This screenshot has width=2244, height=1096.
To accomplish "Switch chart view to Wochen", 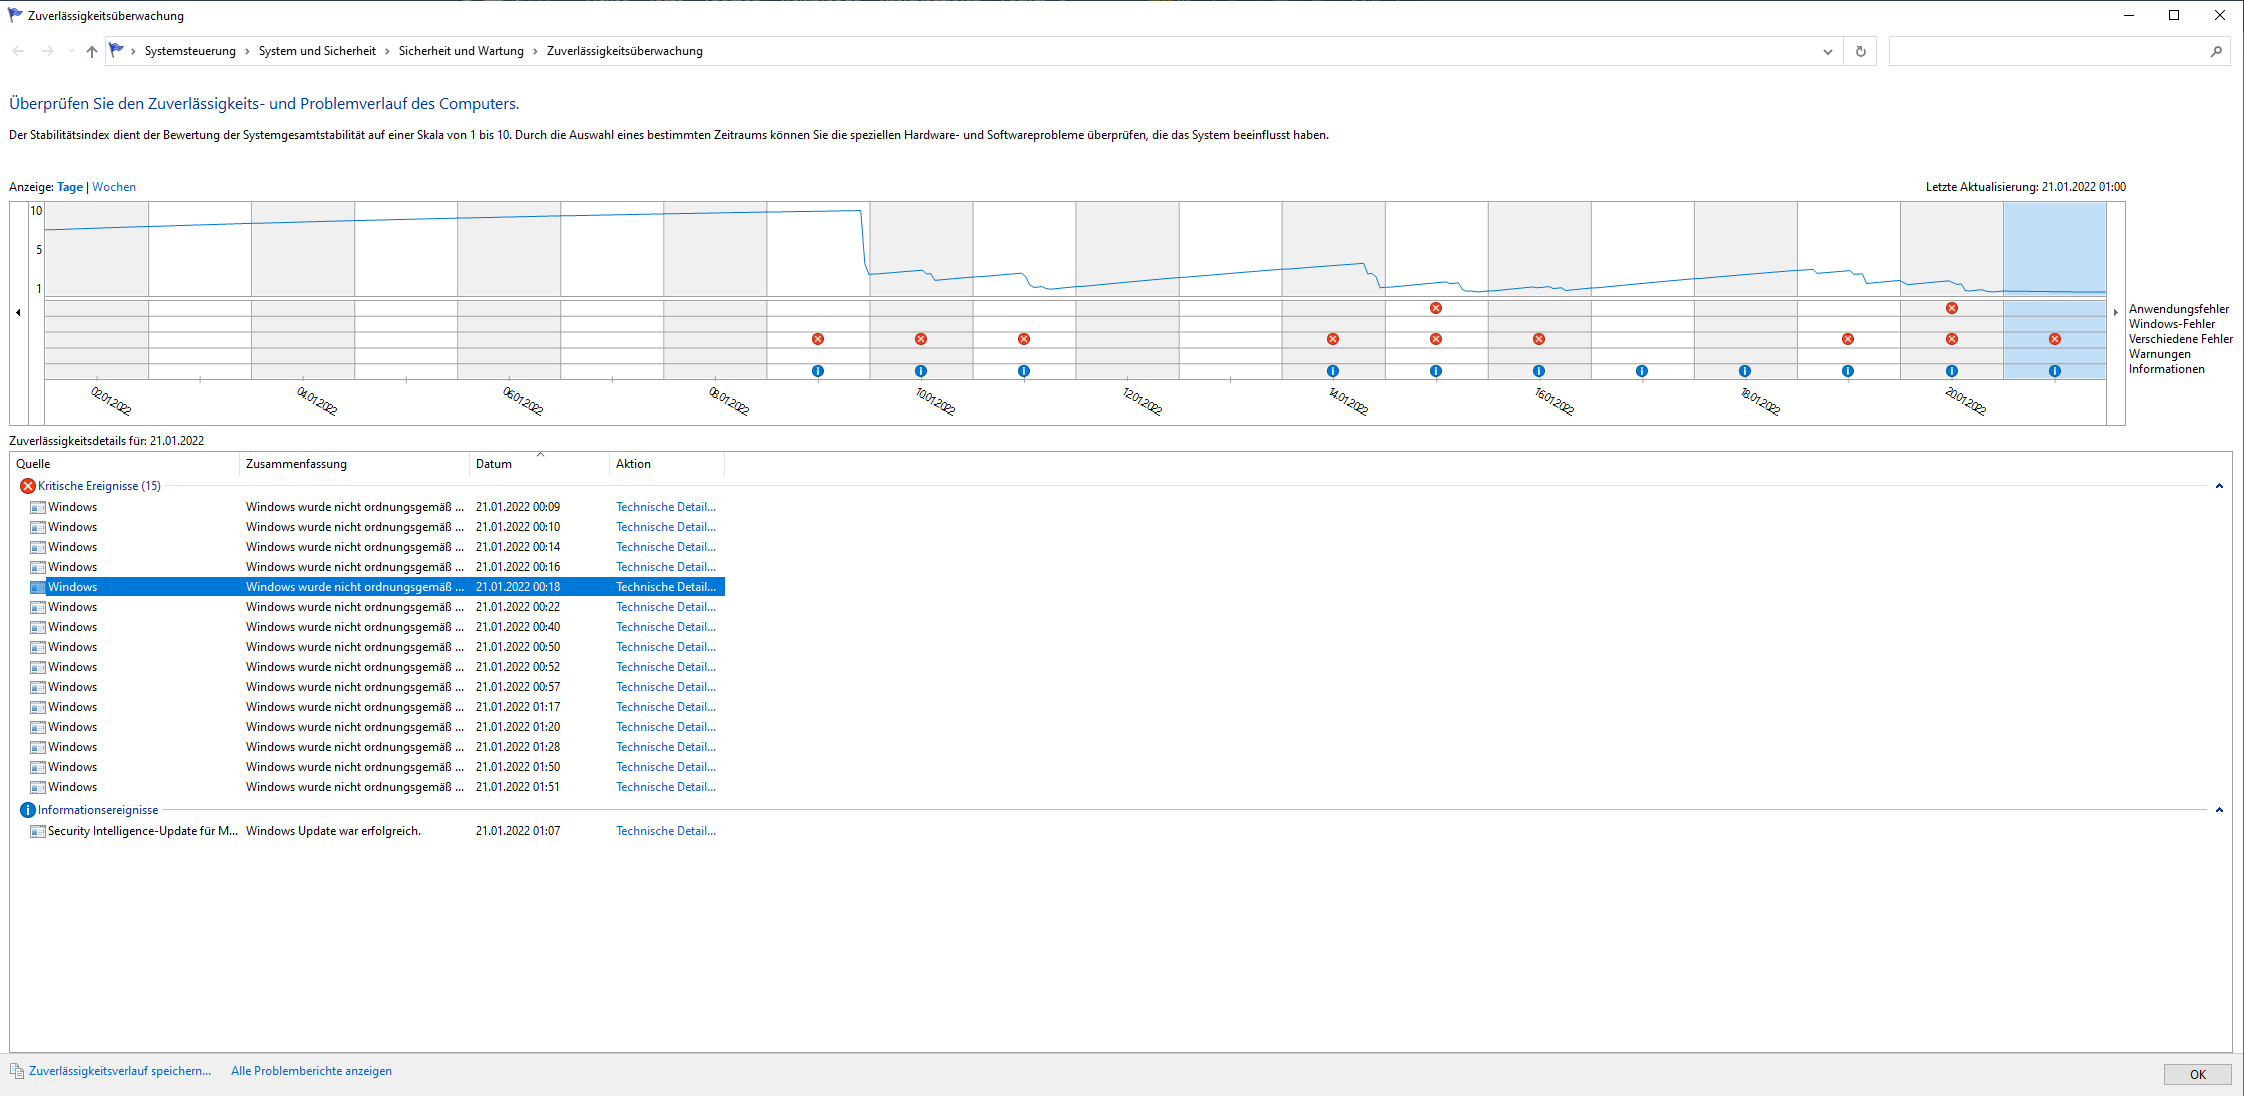I will [114, 187].
